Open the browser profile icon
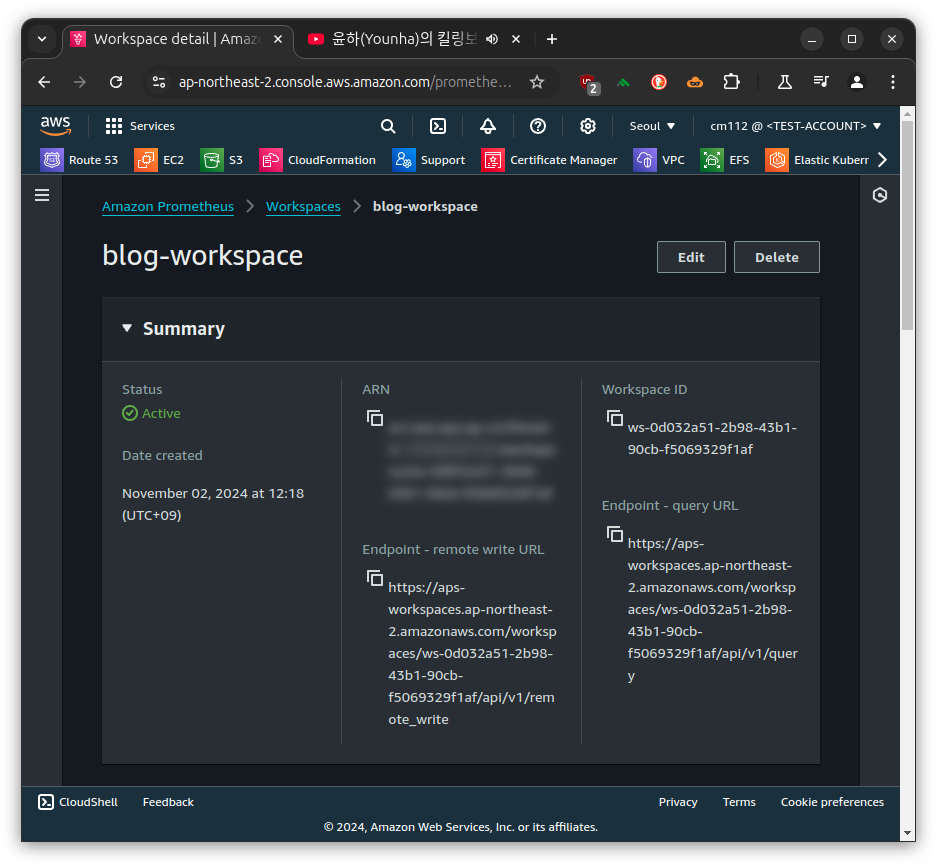 pos(857,82)
